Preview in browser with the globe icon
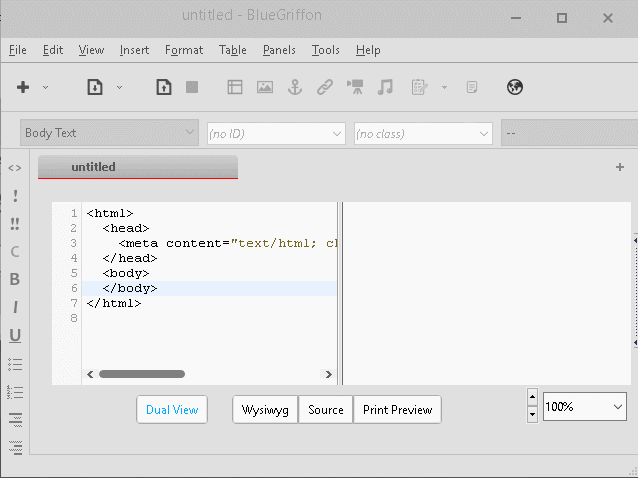Screen dimensions: 638x478 tap(515, 87)
